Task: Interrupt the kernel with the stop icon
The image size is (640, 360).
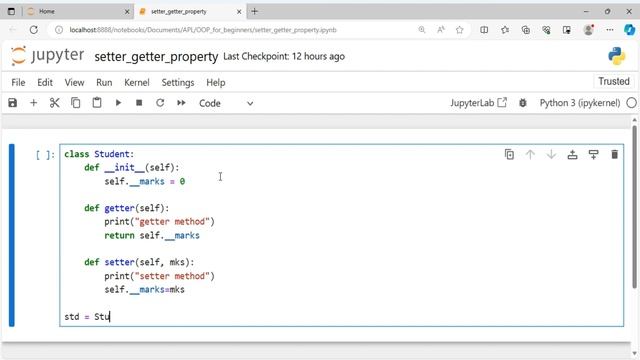Action: click(x=139, y=103)
